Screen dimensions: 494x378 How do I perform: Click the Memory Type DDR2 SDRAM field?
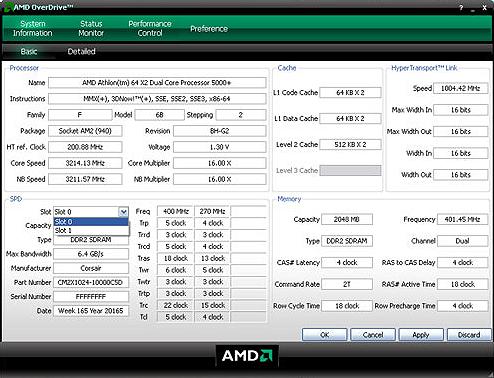click(347, 241)
